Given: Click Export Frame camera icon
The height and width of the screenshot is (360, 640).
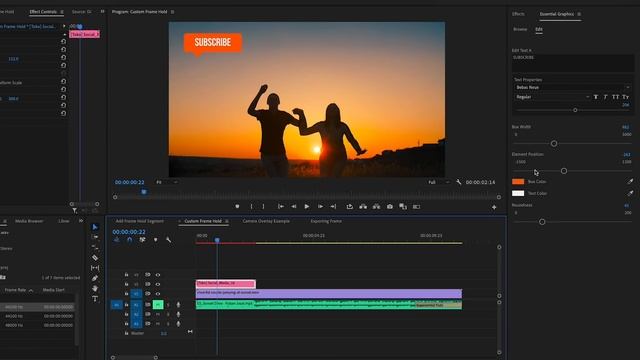Looking at the screenshot, I should point(390,207).
